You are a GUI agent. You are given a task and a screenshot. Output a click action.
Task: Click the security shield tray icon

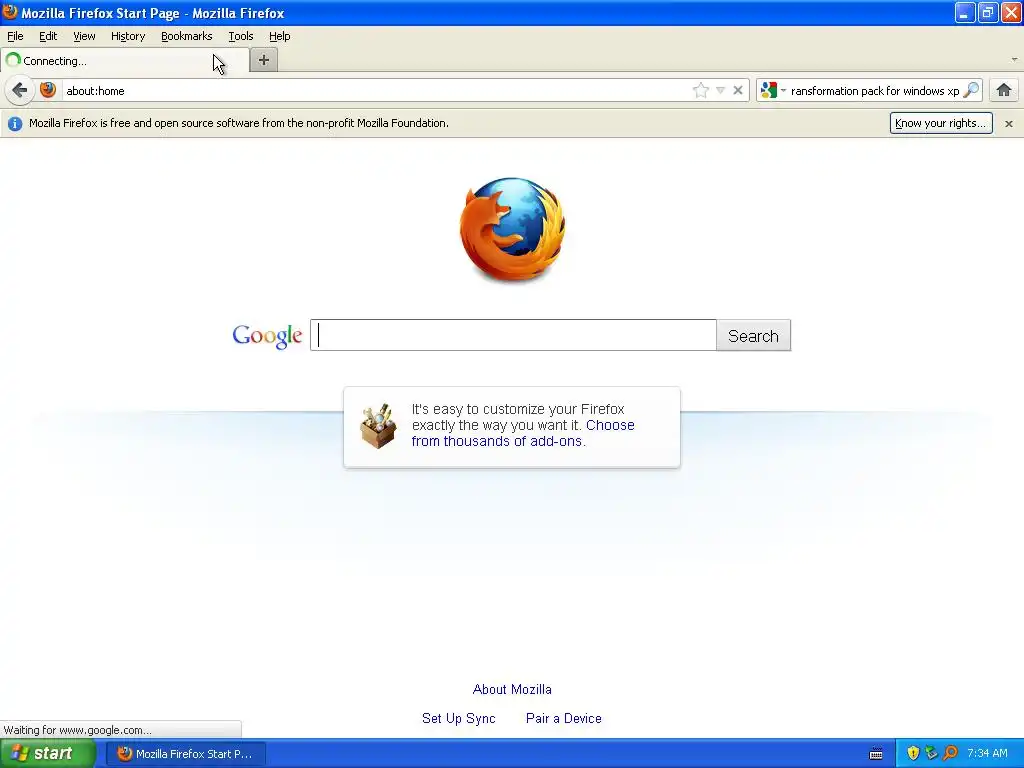[913, 753]
